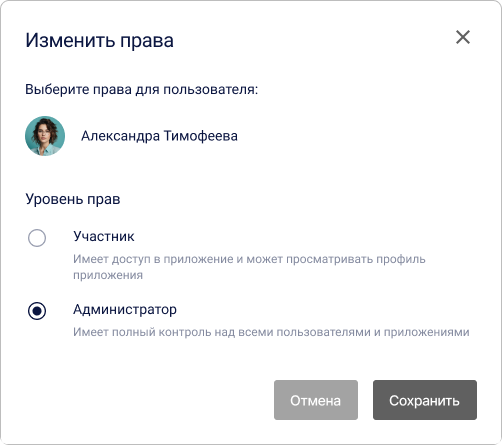Click the Изменить права title

click(x=99, y=41)
